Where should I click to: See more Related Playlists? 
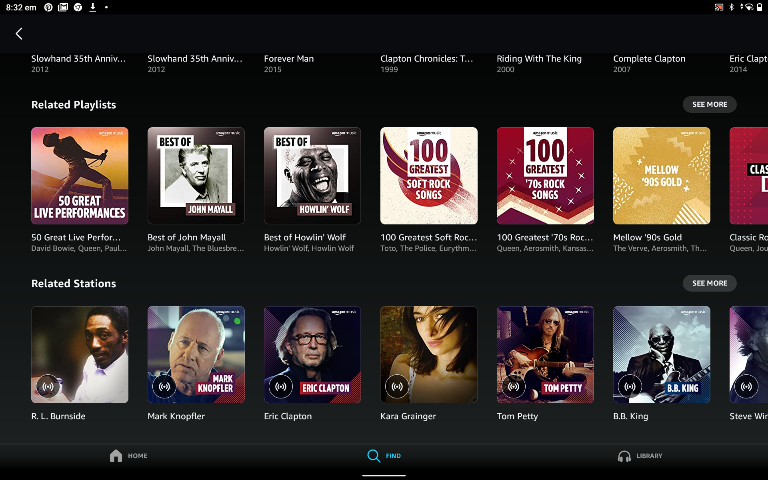709,104
